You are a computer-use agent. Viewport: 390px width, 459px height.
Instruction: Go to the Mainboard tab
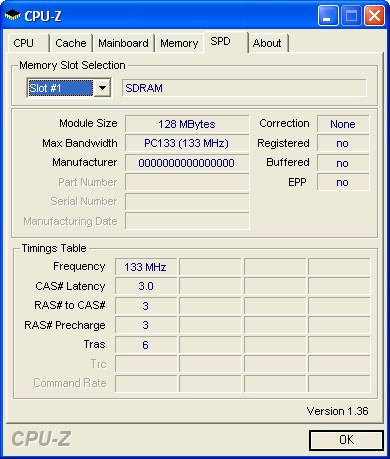(x=123, y=43)
